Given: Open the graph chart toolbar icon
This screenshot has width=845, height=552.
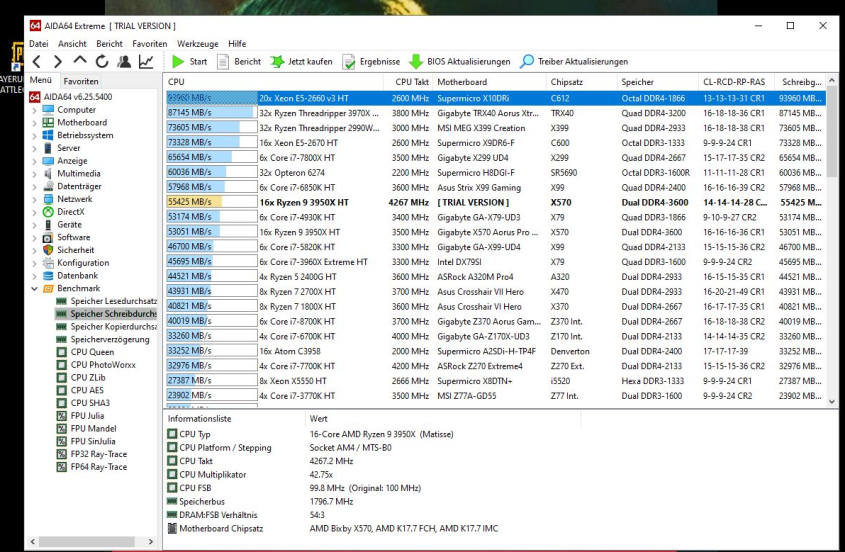Looking at the screenshot, I should tap(146, 61).
